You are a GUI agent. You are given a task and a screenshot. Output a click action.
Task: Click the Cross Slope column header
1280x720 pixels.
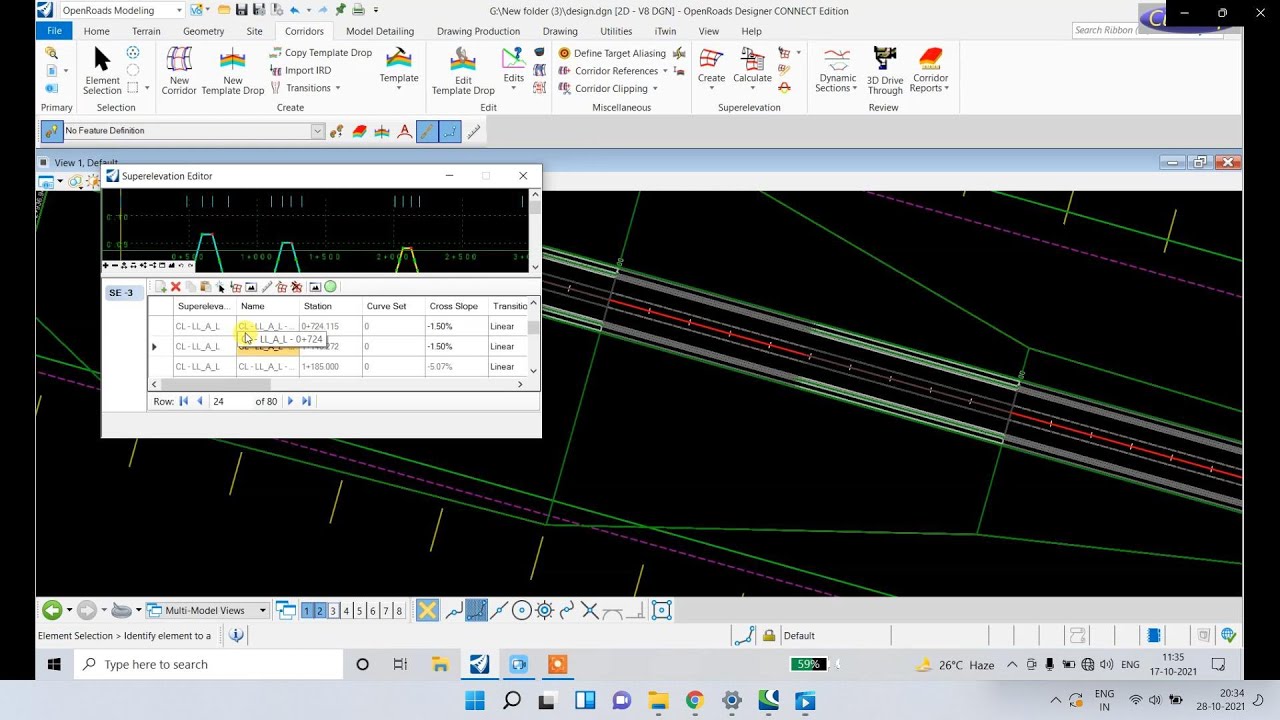click(x=455, y=306)
